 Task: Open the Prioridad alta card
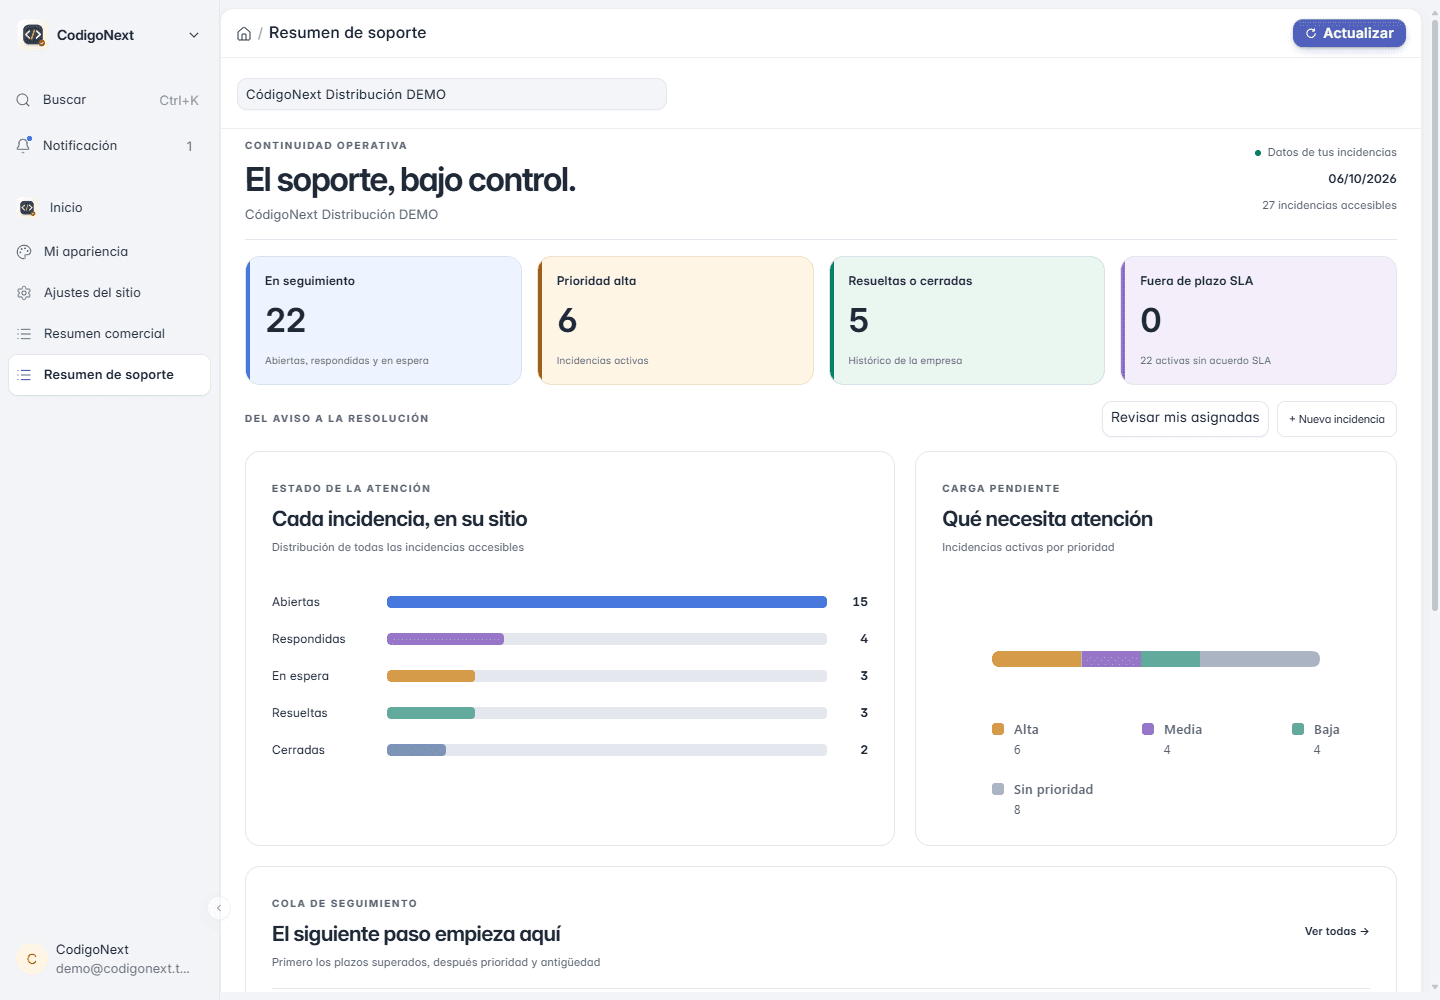[676, 320]
